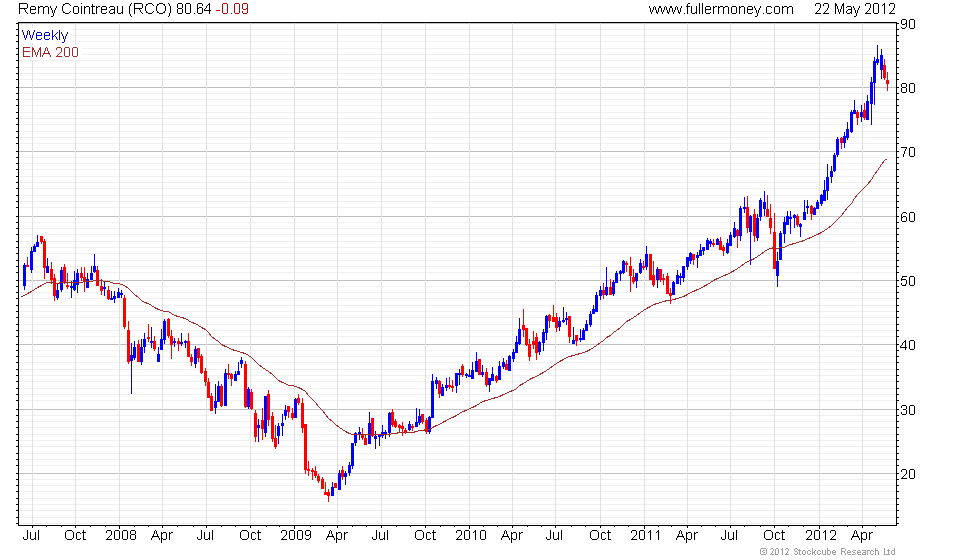Open the www.fullermoney.com link text
980x560 pixels.
(x=721, y=9)
